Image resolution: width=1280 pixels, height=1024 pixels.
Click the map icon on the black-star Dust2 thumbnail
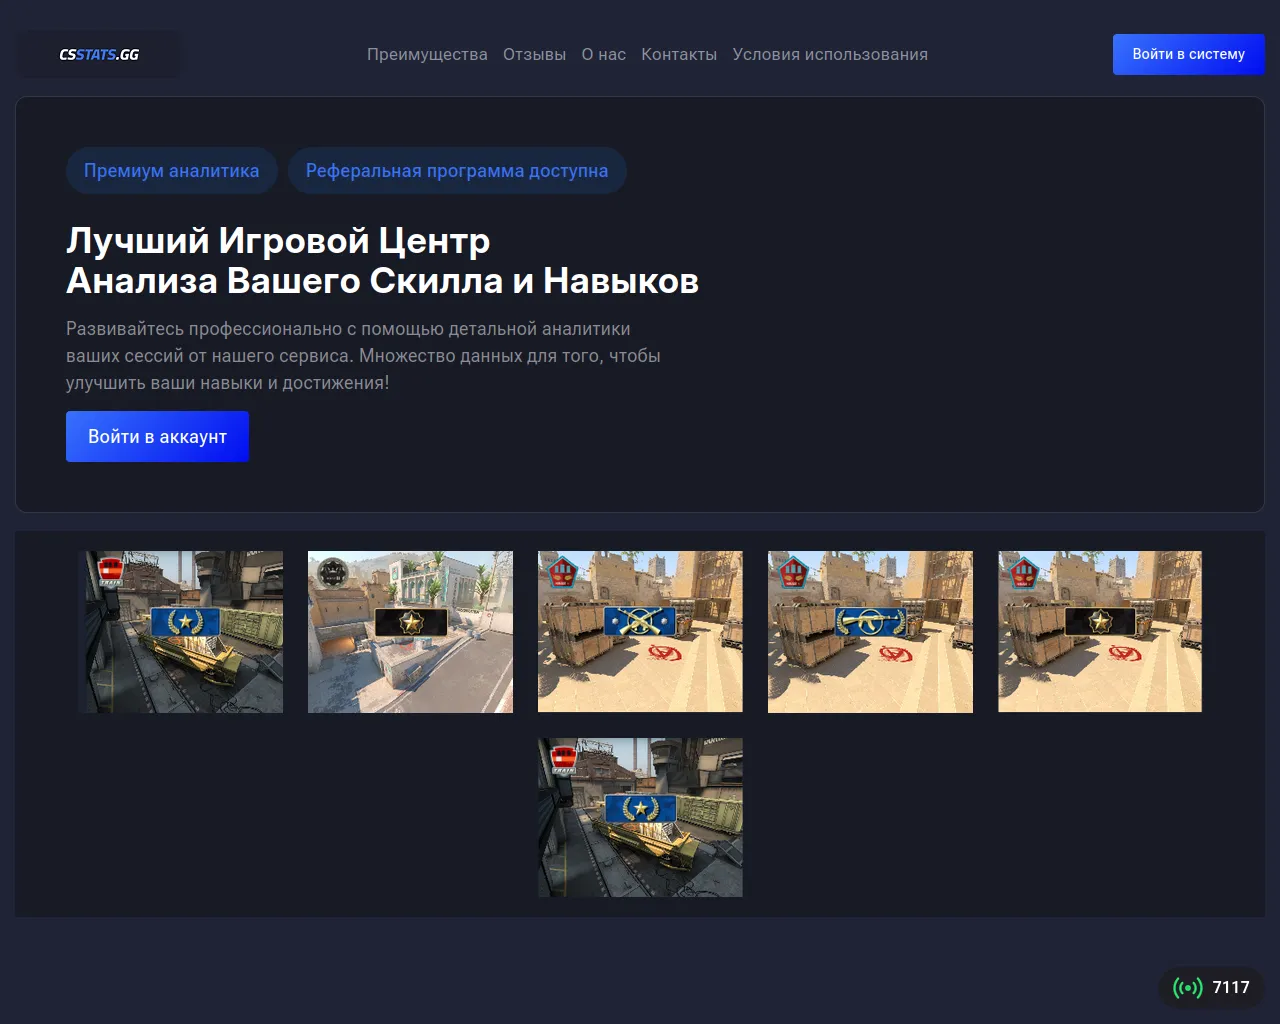point(1023,572)
